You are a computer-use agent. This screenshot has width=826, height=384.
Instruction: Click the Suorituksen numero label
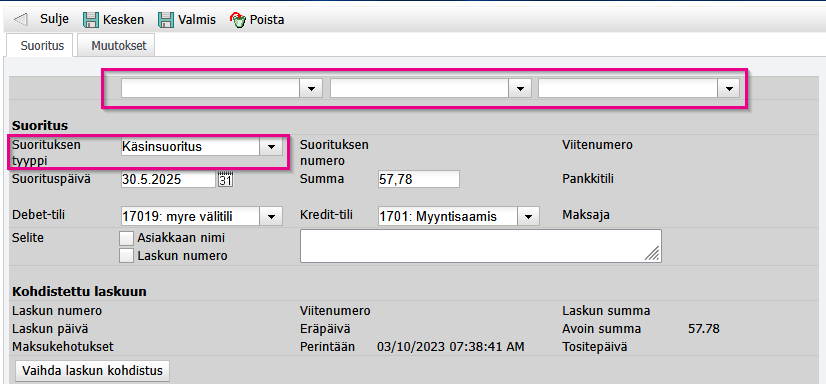pos(334,152)
